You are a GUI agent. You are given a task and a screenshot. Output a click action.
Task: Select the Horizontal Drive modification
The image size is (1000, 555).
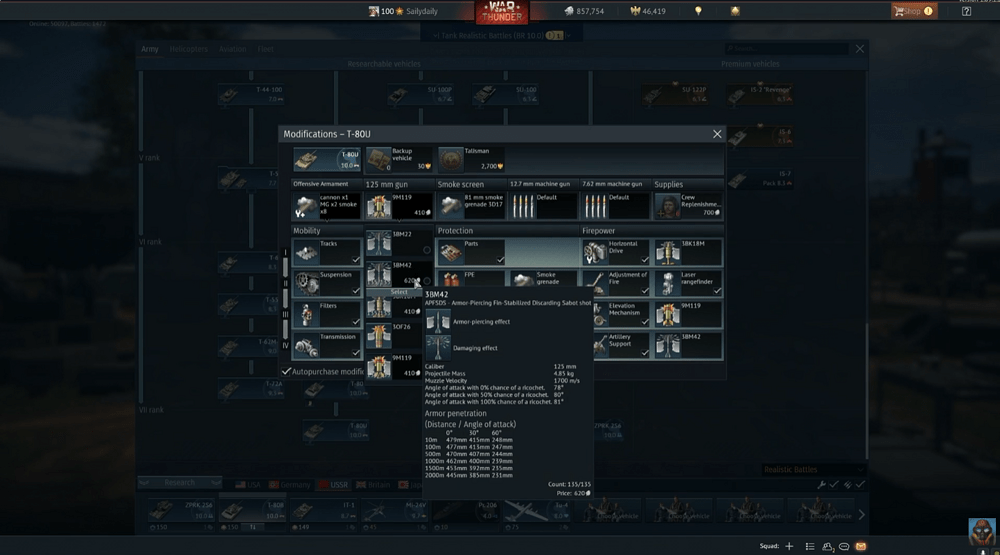[x=615, y=252]
